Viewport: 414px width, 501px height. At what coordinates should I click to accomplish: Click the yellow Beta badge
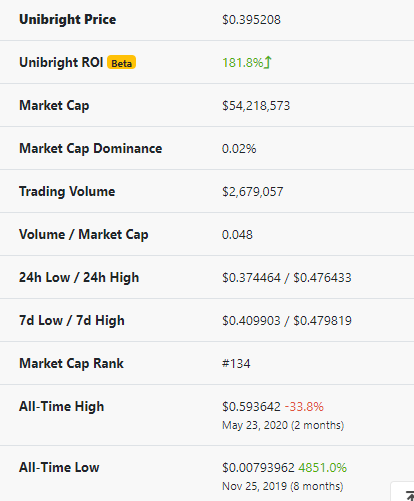121,62
